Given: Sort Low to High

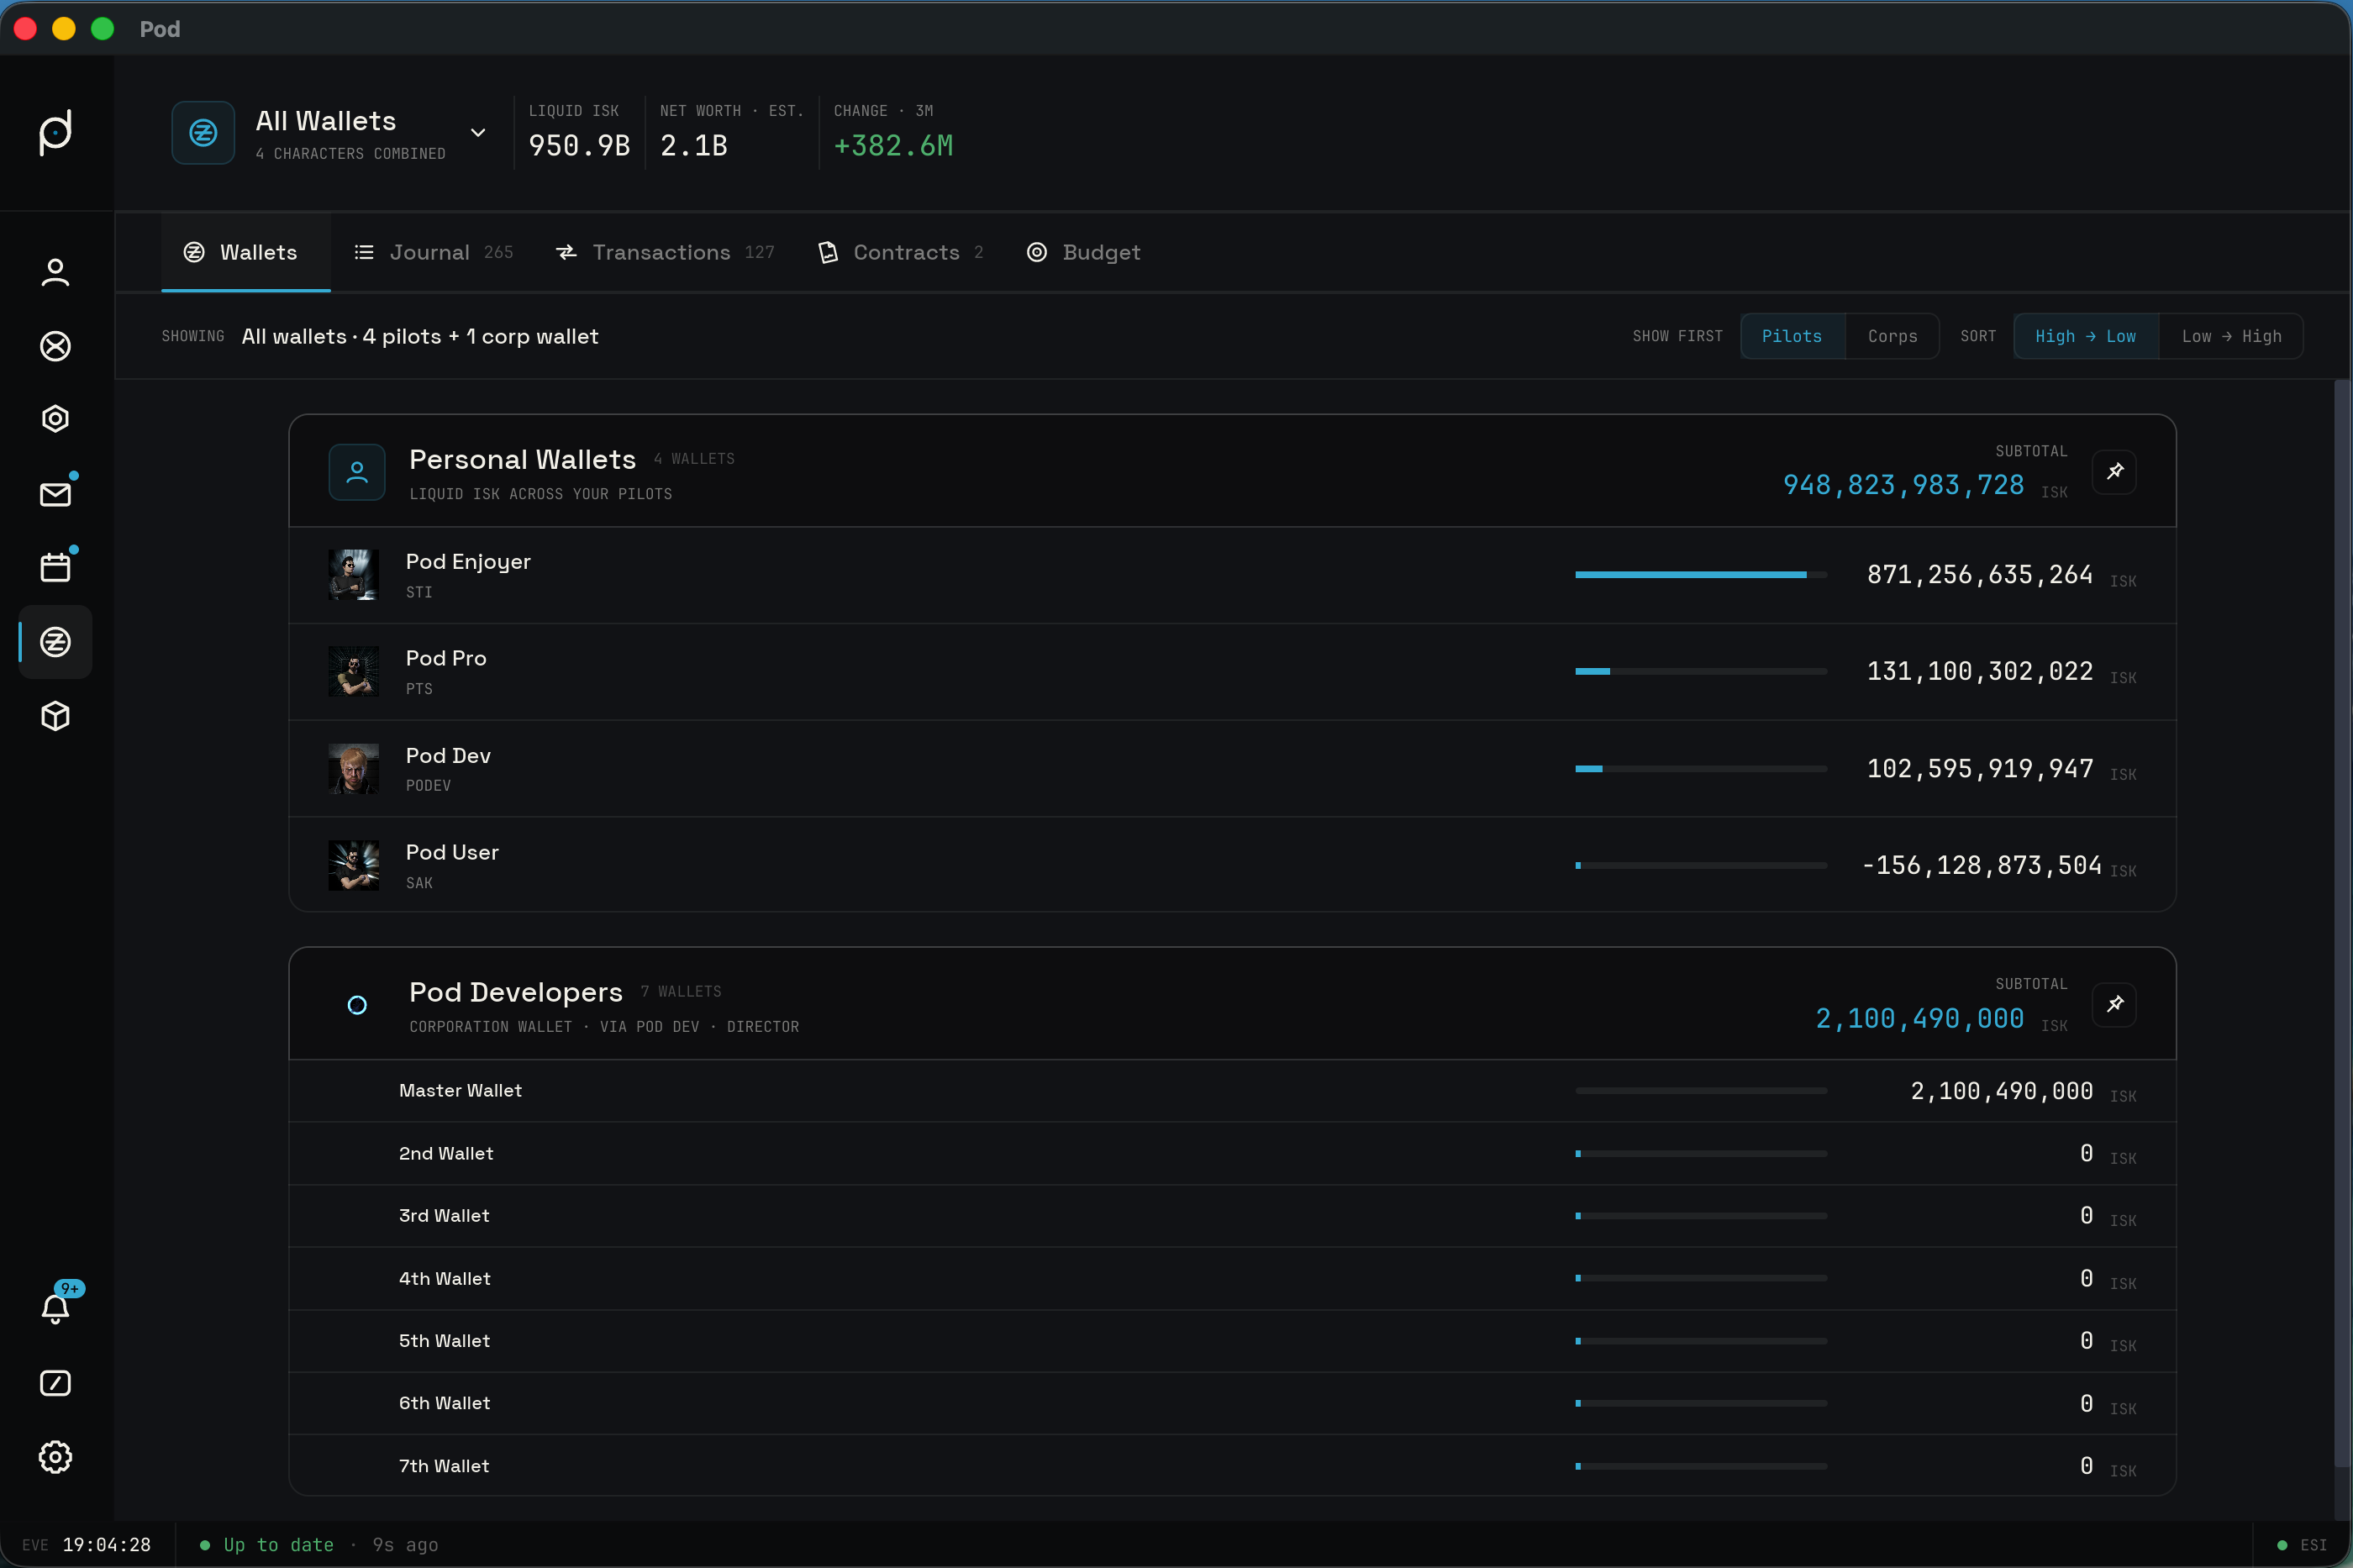Looking at the screenshot, I should point(2231,336).
